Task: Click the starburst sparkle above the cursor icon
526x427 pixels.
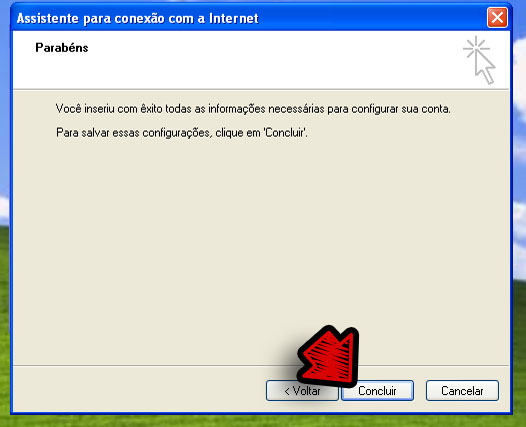Action: click(476, 48)
